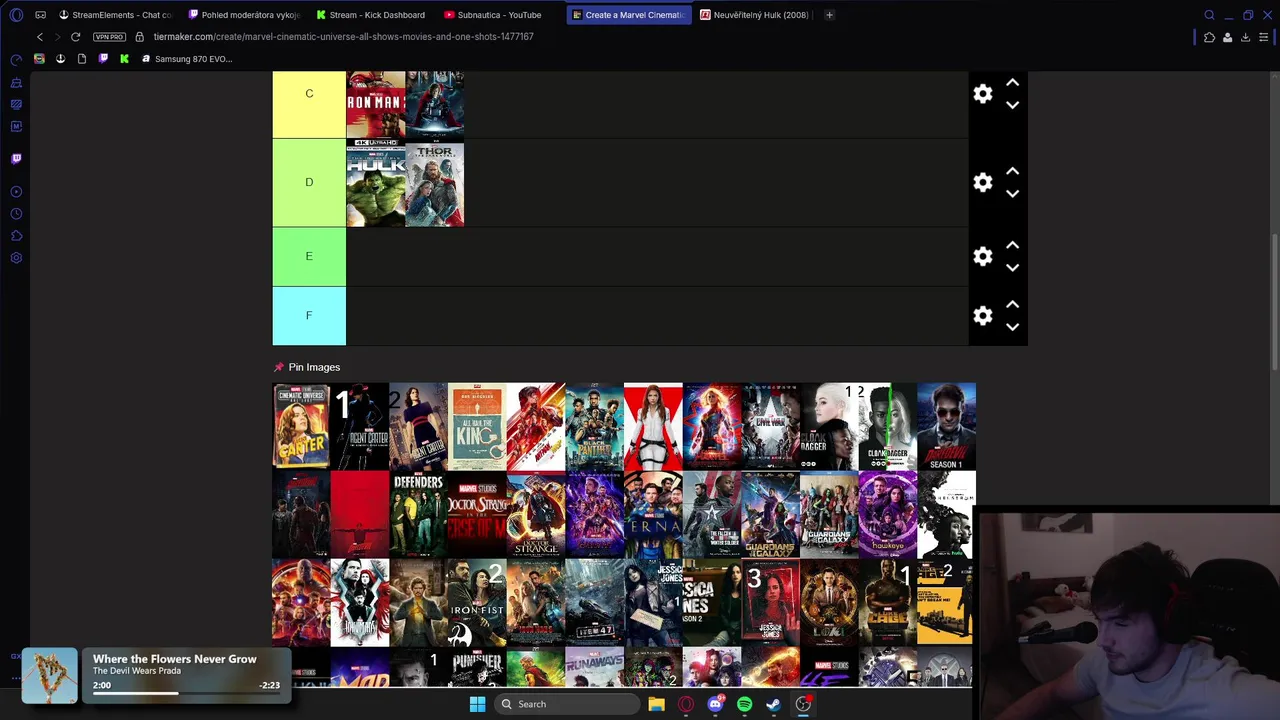
Task: Toggle Pin Images option
Action: click(307, 367)
